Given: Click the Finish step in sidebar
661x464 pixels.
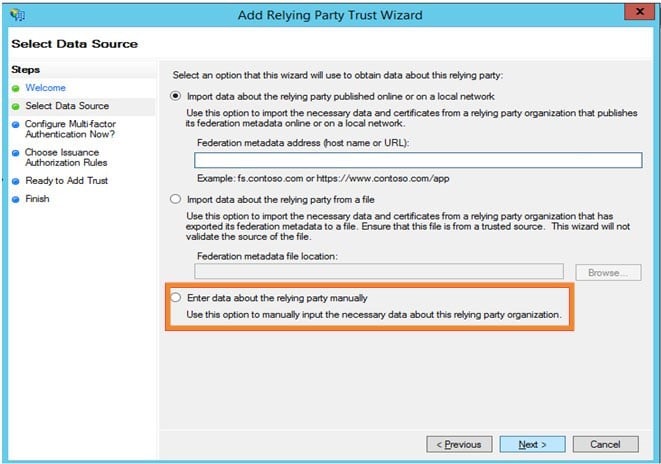Looking at the screenshot, I should click(x=37, y=199).
